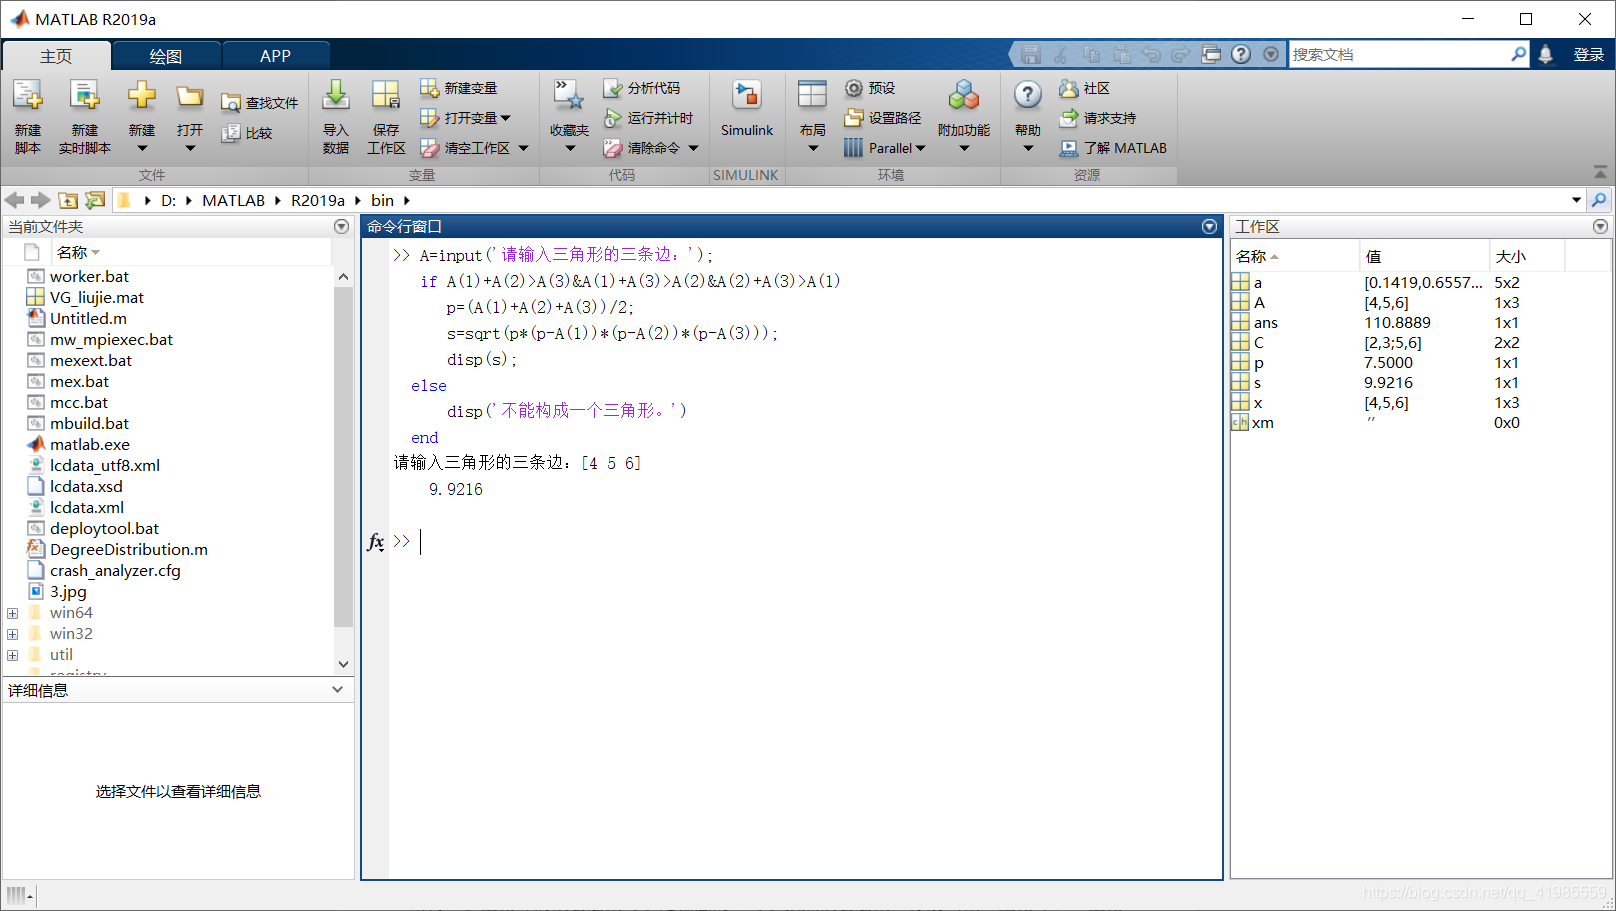Select matlab.exe in file list
The height and width of the screenshot is (911, 1616).
[90, 444]
